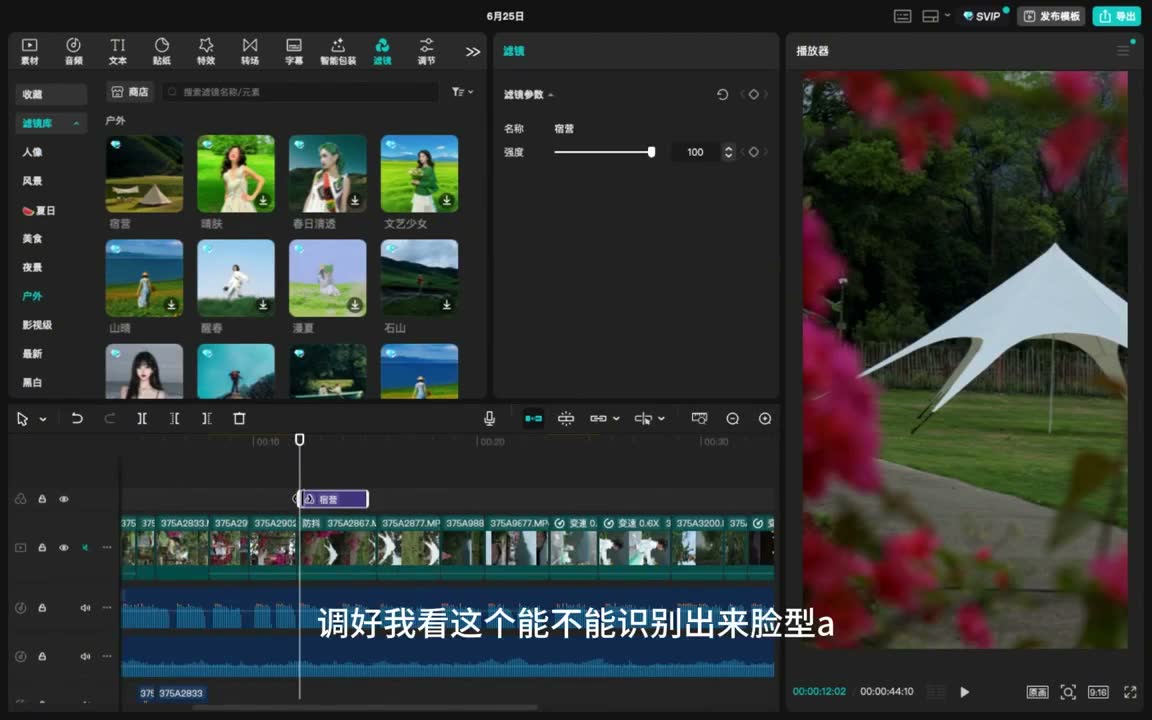Zoom out the timeline

coord(732,418)
